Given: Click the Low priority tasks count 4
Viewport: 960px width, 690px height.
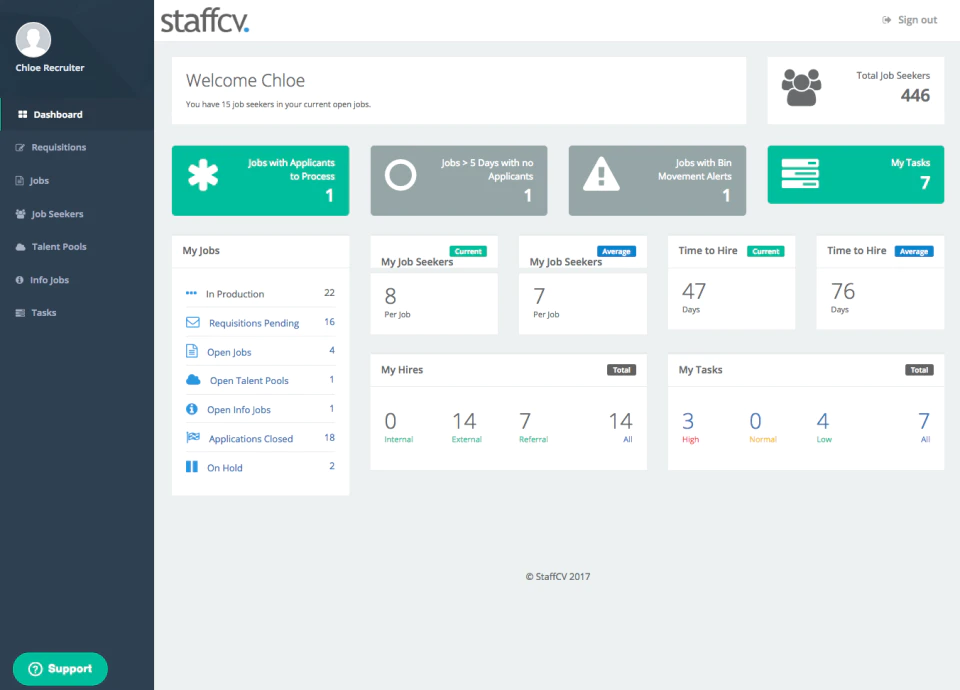Looking at the screenshot, I should click(x=823, y=421).
